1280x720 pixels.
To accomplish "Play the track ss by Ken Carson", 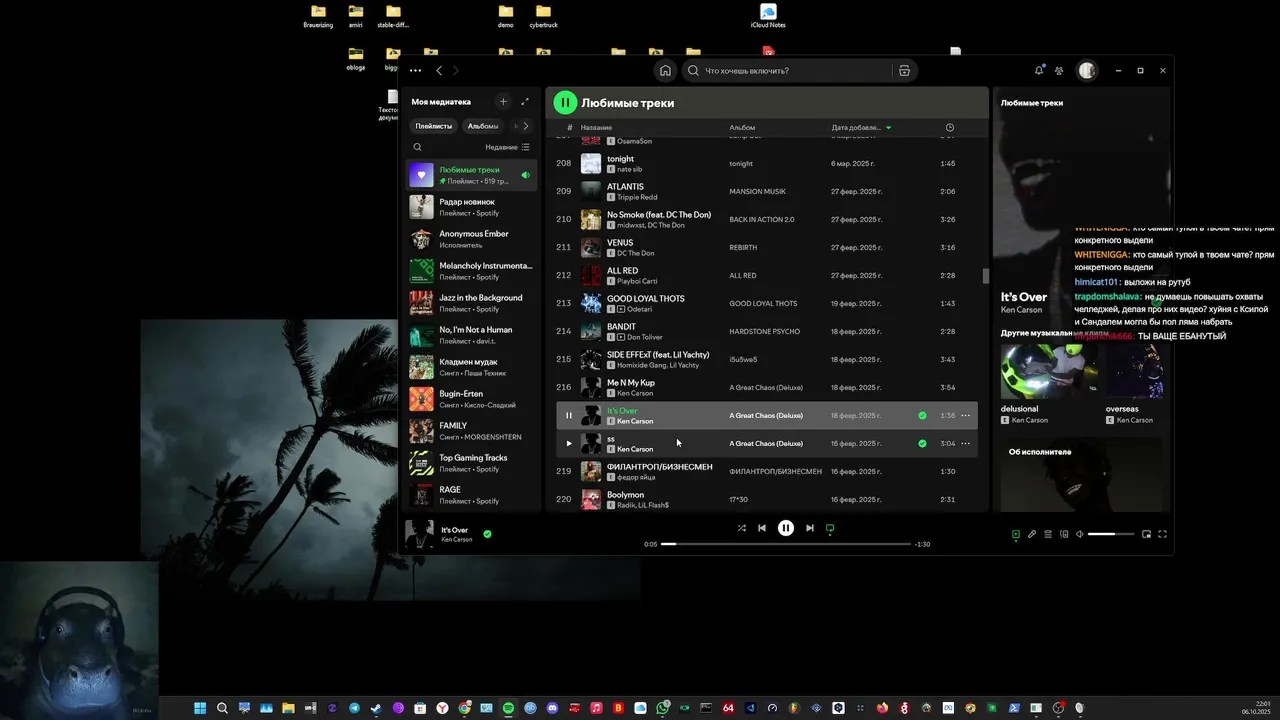I will (569, 443).
